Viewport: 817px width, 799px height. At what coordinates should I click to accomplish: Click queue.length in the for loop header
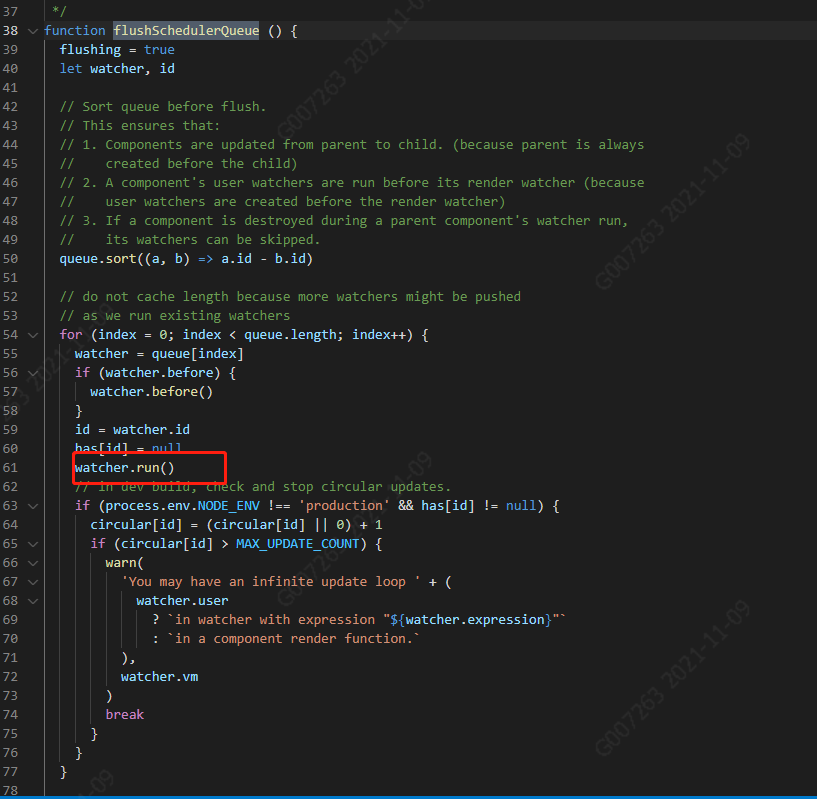290,335
